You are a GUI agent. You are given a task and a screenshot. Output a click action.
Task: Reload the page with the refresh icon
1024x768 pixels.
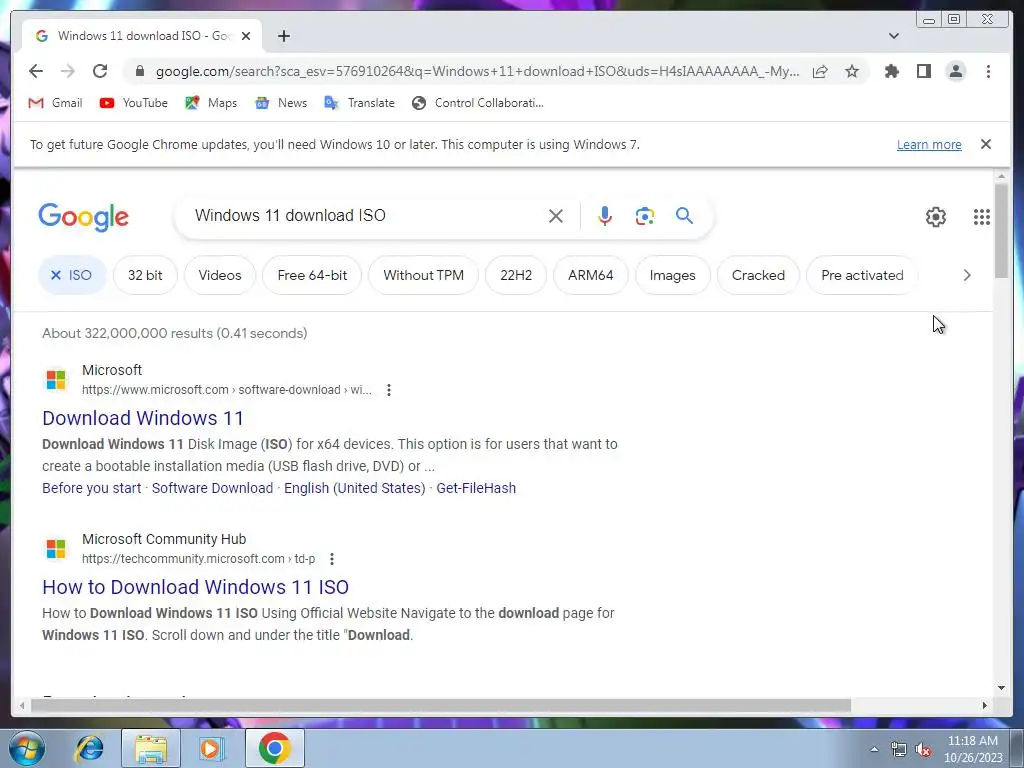100,71
